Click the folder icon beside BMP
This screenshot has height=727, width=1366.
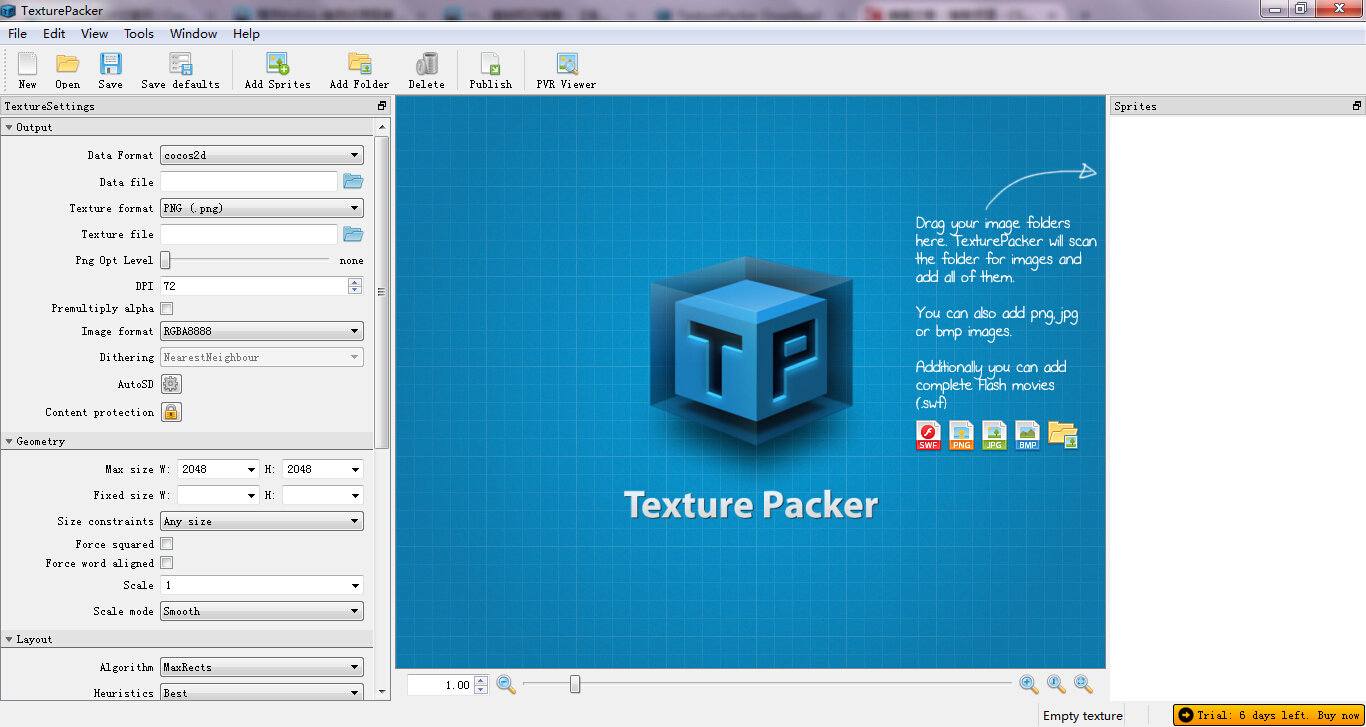(1063, 435)
